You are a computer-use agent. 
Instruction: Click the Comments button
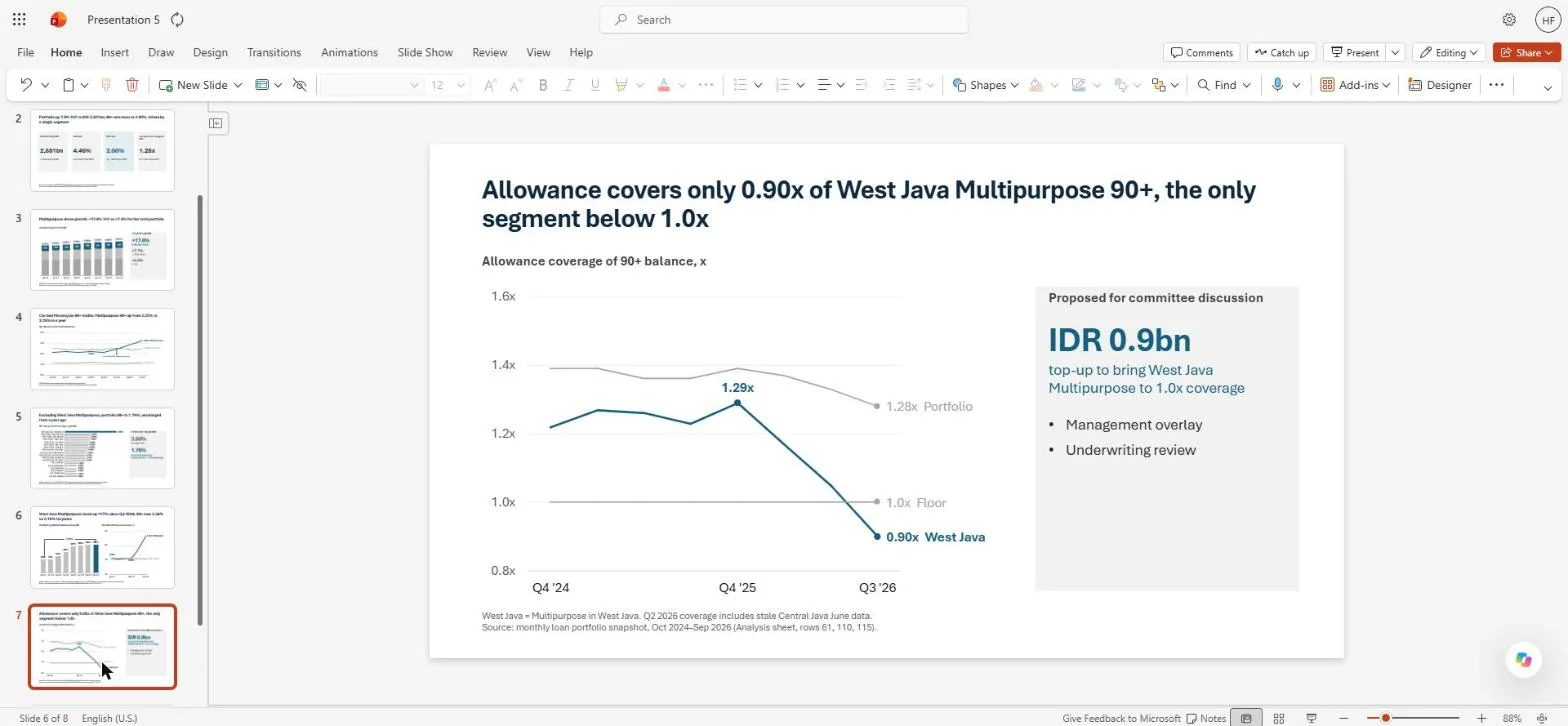tap(1202, 52)
